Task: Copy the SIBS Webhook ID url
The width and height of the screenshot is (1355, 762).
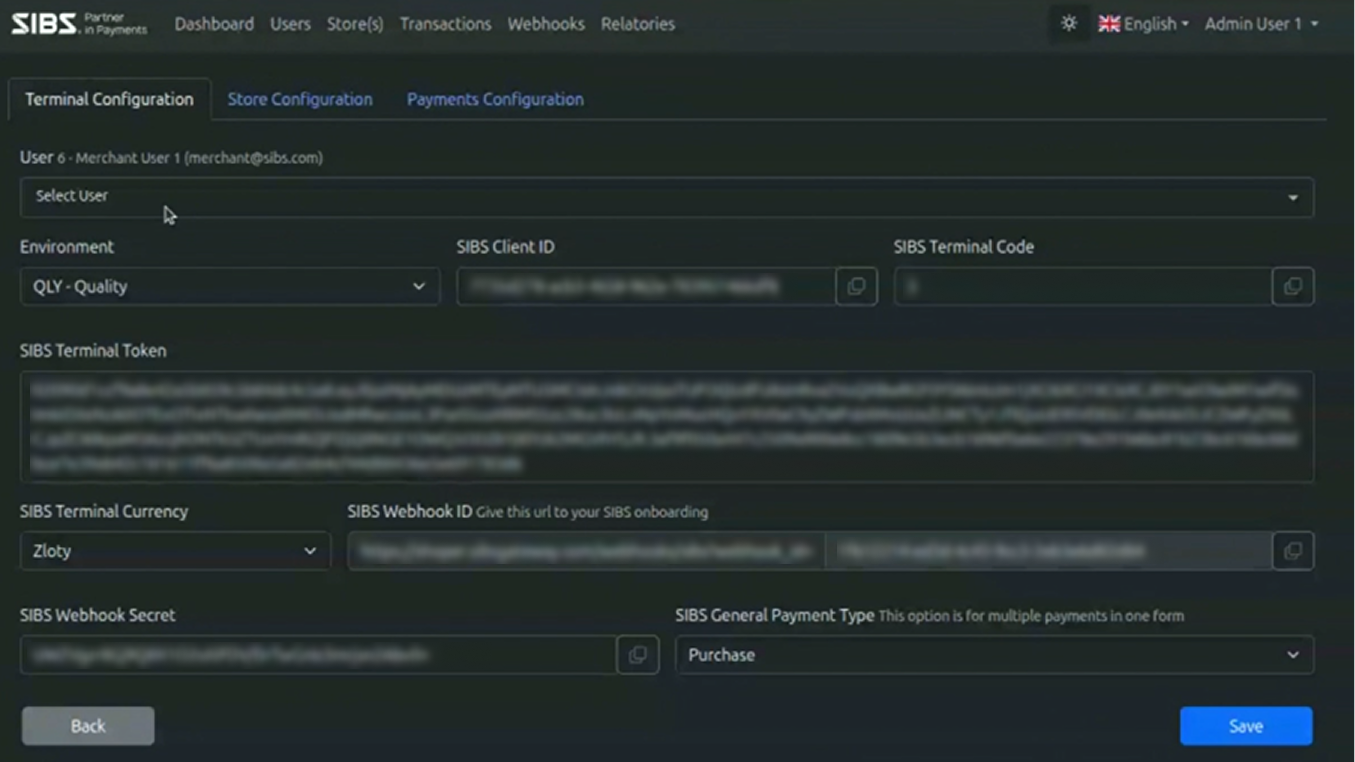Action: [1293, 551]
